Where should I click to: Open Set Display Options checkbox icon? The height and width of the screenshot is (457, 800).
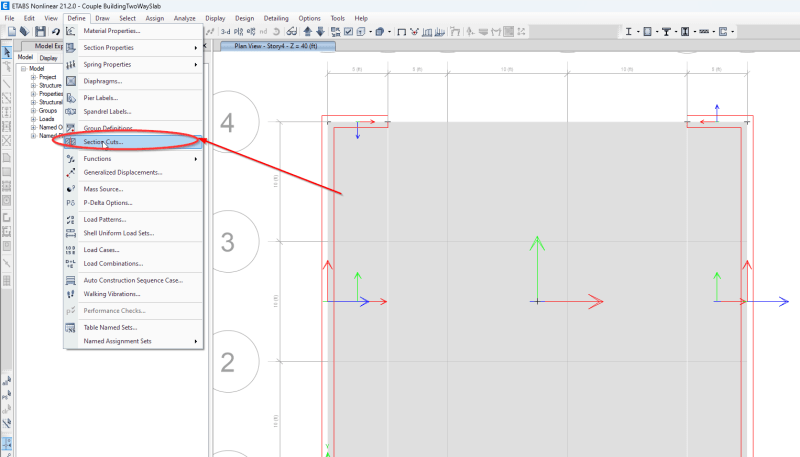coord(348,32)
